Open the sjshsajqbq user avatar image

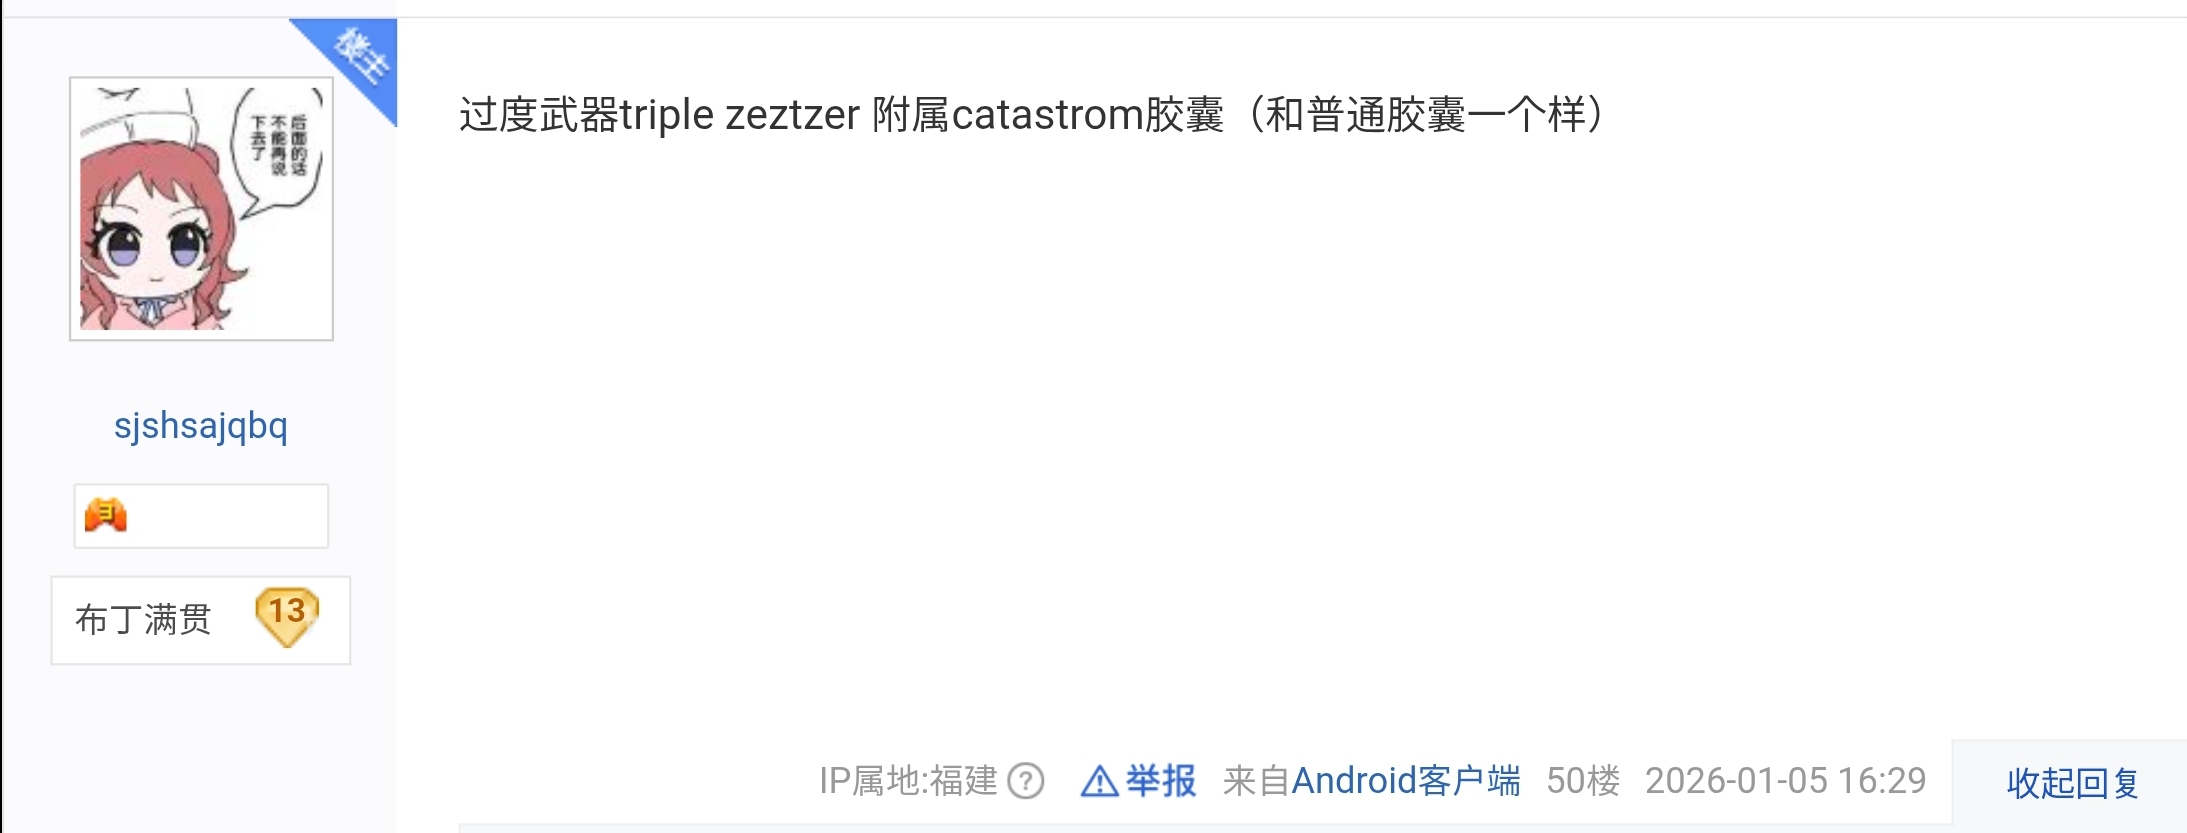(201, 209)
